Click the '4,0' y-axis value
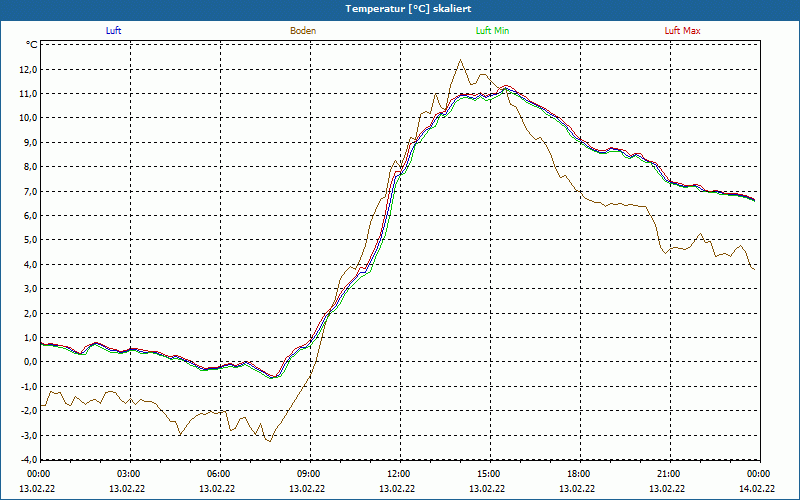 click(31, 264)
